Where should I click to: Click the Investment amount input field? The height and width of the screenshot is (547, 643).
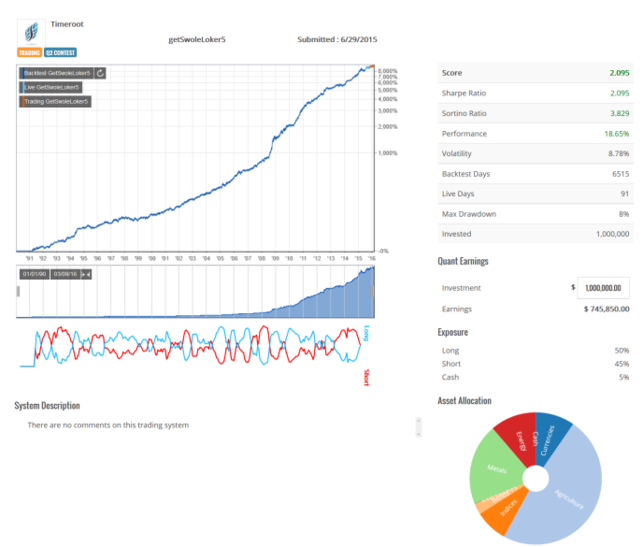tap(603, 288)
